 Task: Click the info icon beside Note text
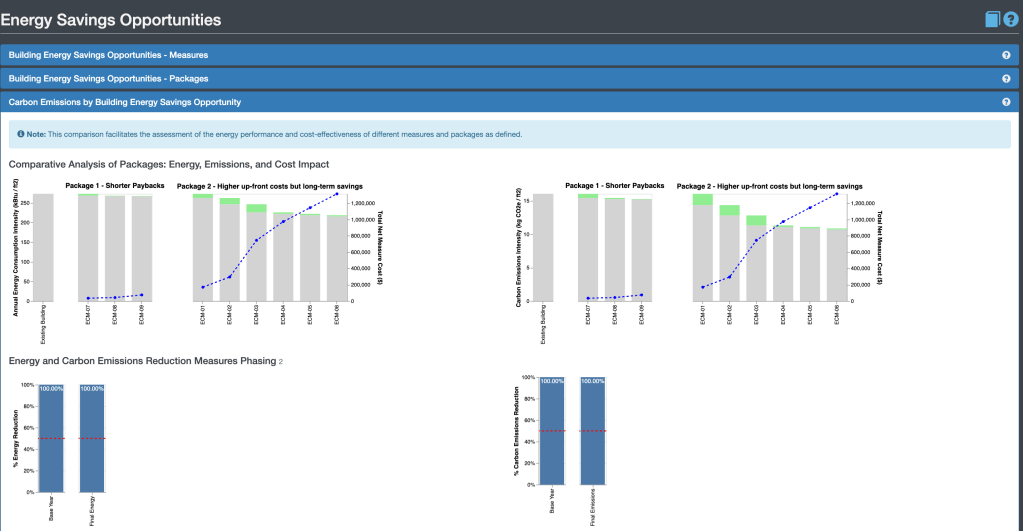click(21, 134)
